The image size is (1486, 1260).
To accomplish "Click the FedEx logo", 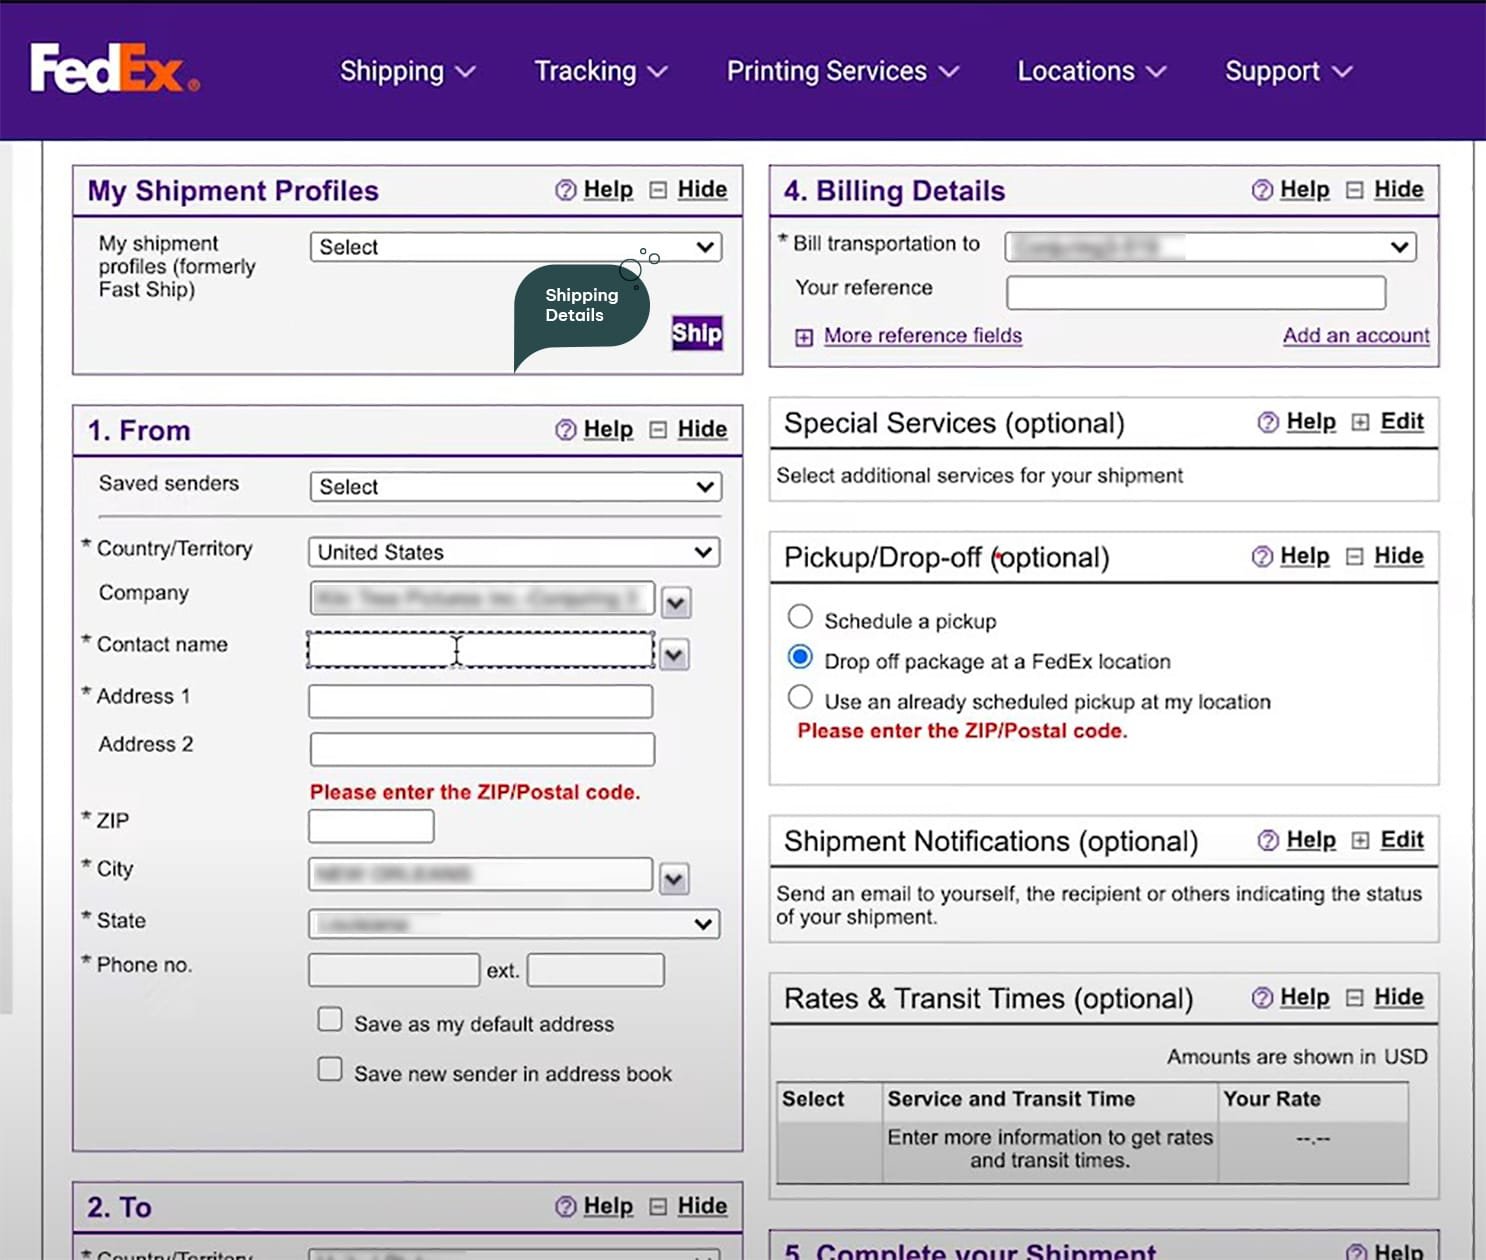I will (114, 69).
